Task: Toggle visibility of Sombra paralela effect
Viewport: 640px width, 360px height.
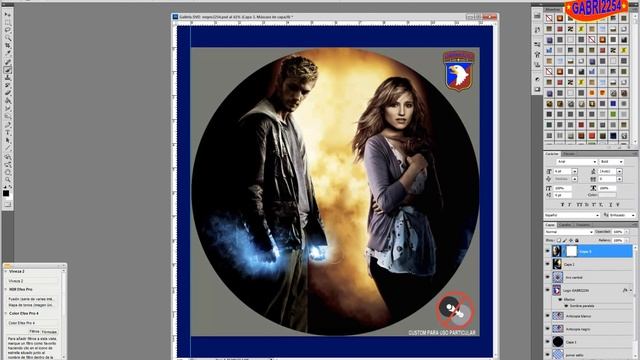Action: 566,306
